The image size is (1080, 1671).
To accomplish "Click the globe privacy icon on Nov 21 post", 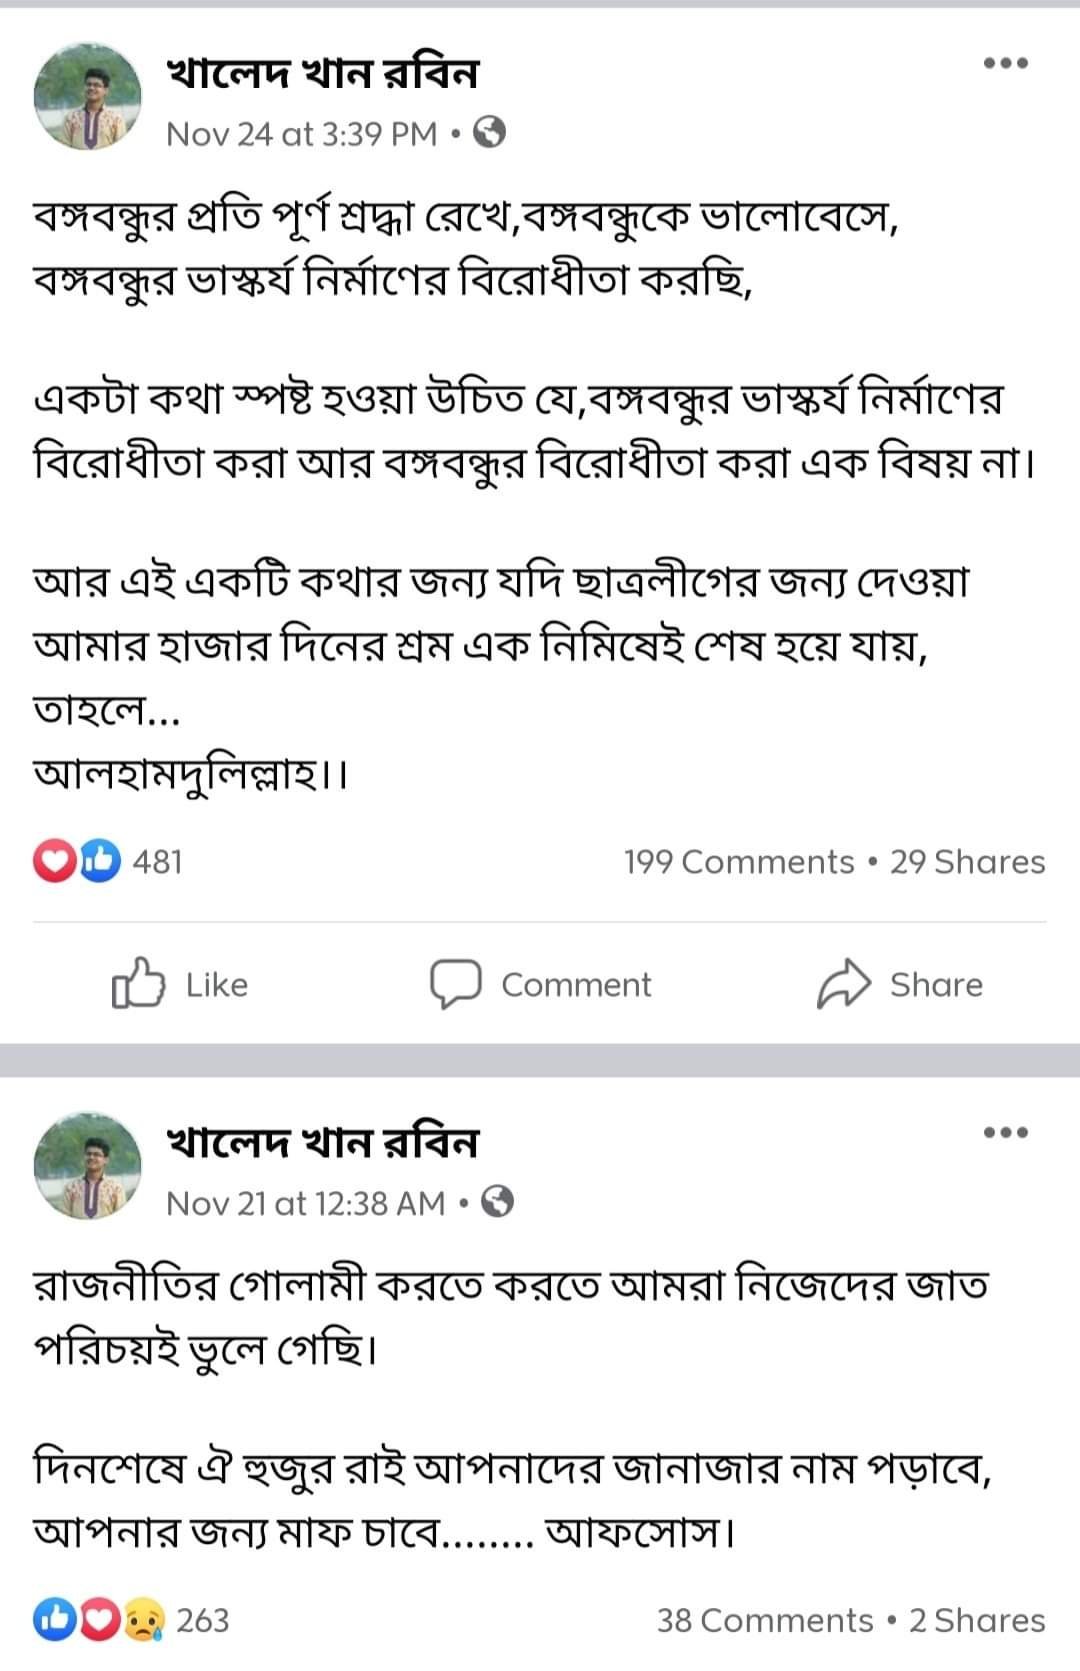I will coord(497,1201).
